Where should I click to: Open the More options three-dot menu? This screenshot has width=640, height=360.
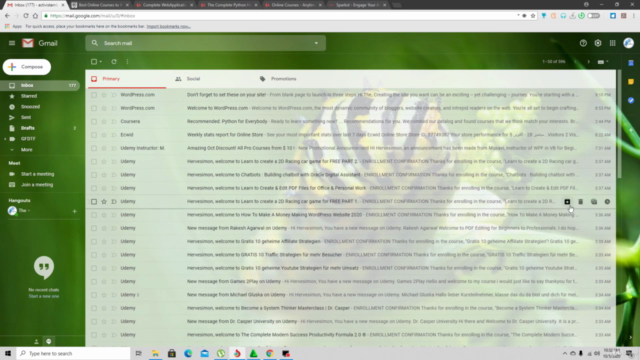[x=127, y=62]
